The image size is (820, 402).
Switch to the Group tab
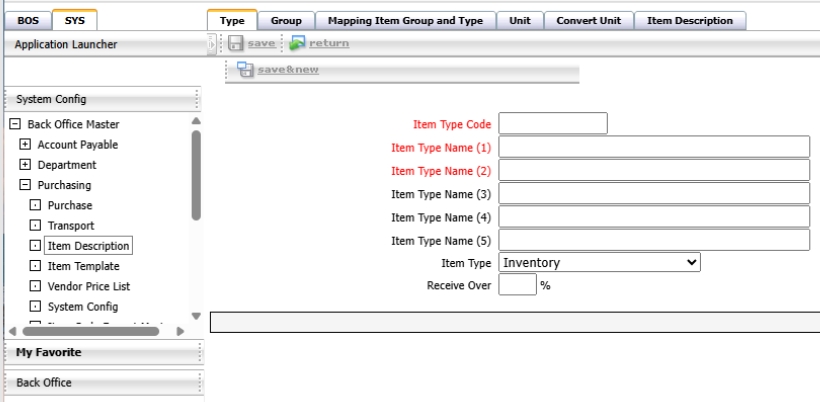click(x=286, y=20)
